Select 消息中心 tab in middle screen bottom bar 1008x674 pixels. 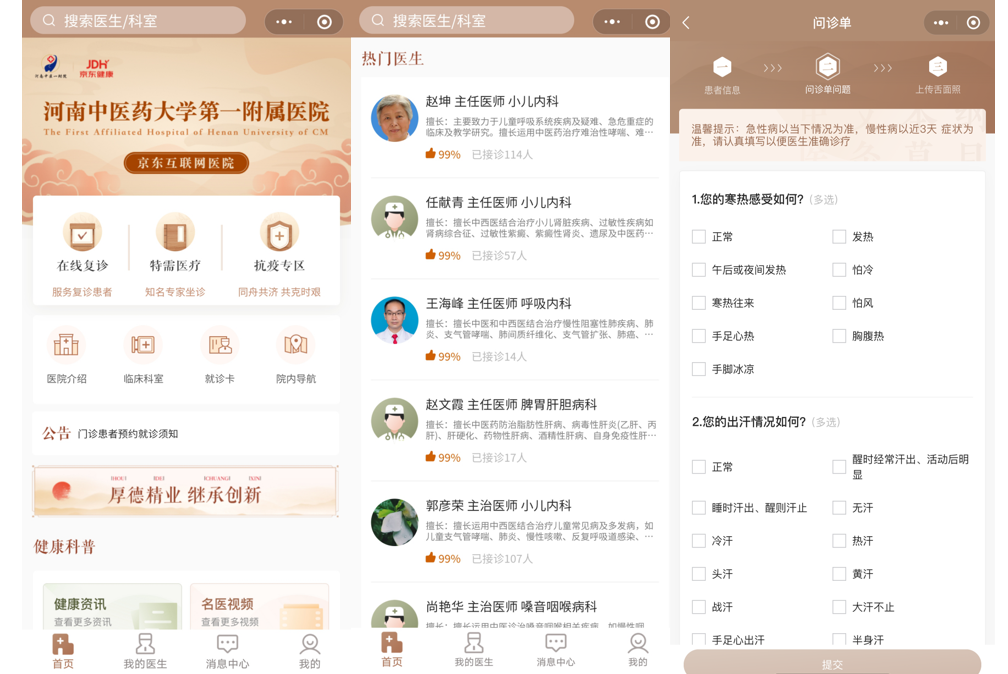pyautogui.click(x=556, y=650)
